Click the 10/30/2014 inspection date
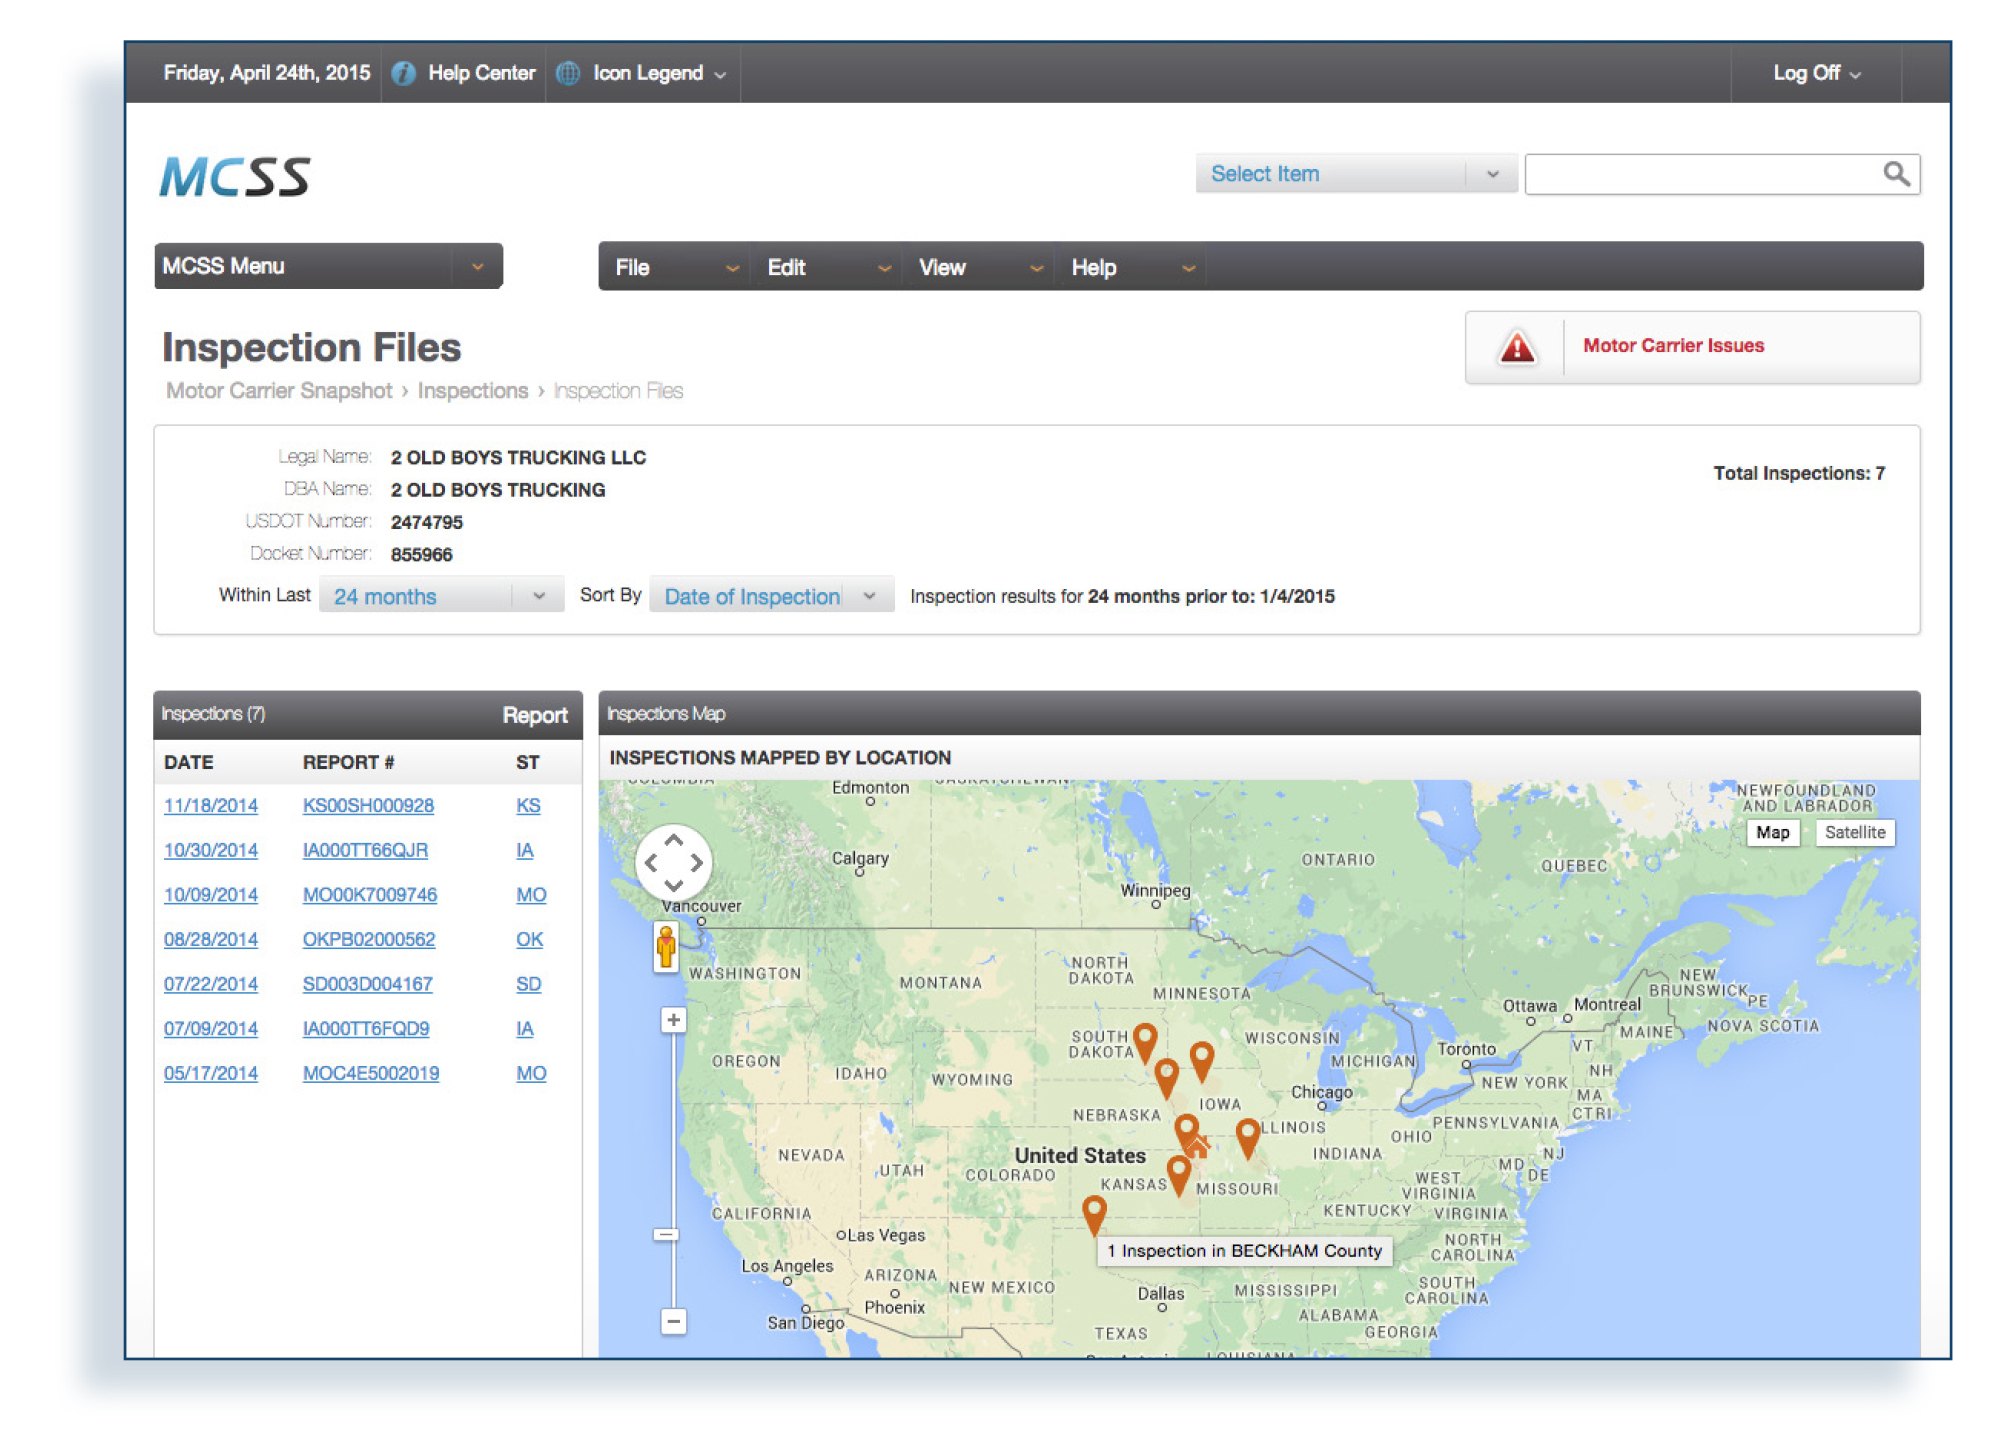This screenshot has height=1429, width=2000. tap(211, 851)
